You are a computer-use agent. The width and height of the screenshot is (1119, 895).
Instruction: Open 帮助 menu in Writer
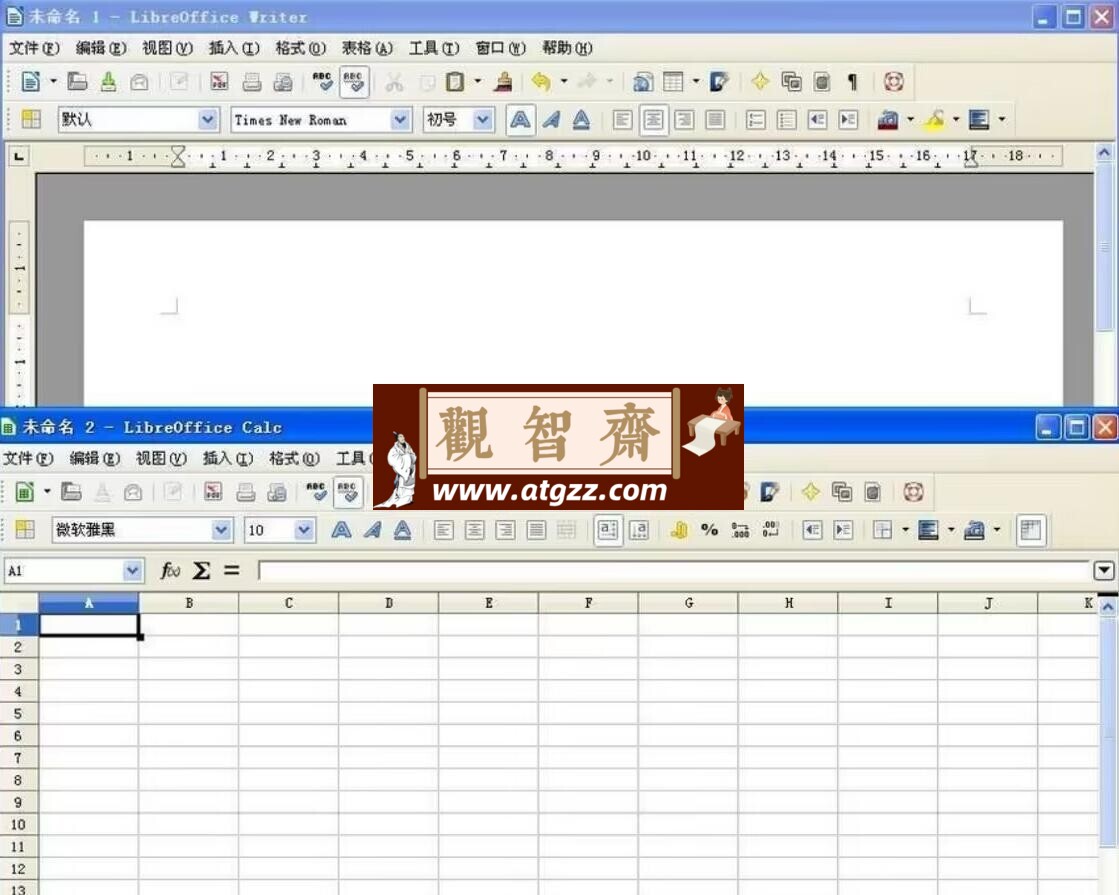[x=567, y=48]
